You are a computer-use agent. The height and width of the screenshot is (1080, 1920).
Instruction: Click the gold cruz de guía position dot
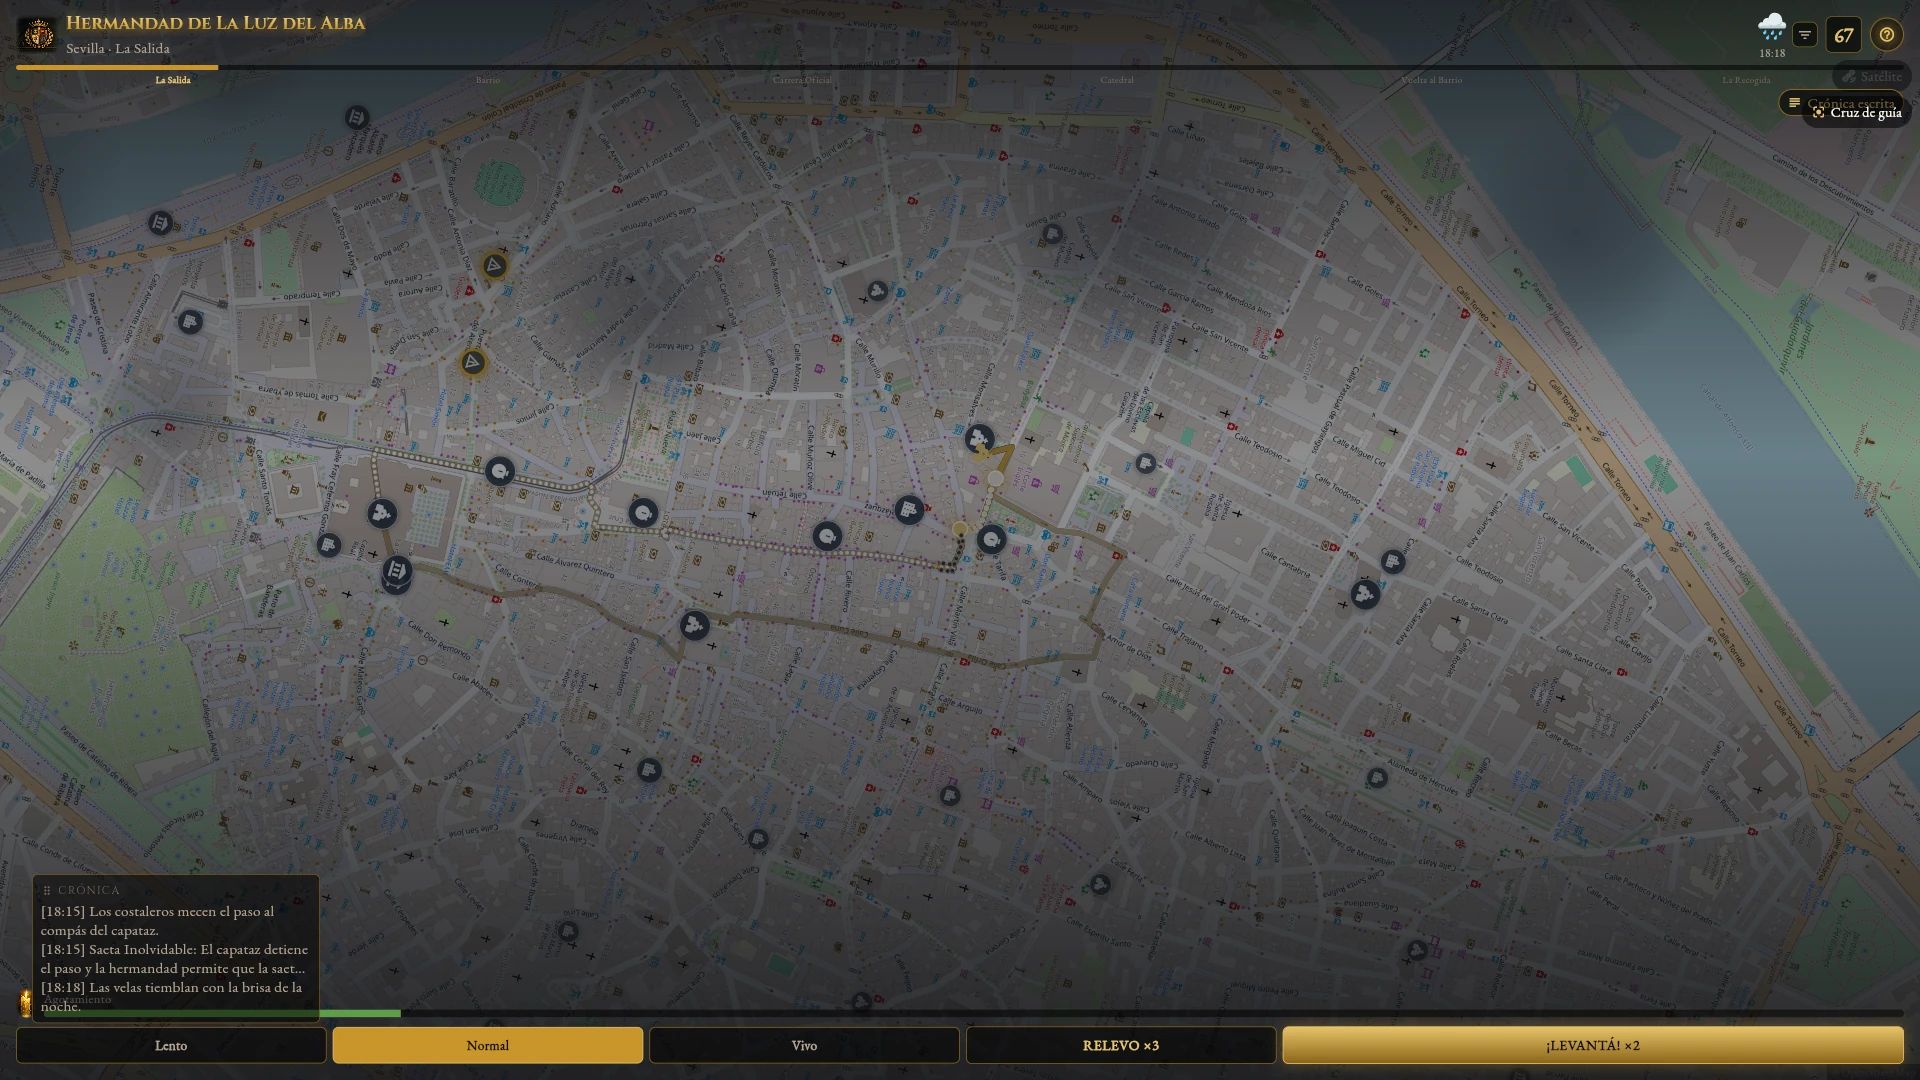[959, 528]
